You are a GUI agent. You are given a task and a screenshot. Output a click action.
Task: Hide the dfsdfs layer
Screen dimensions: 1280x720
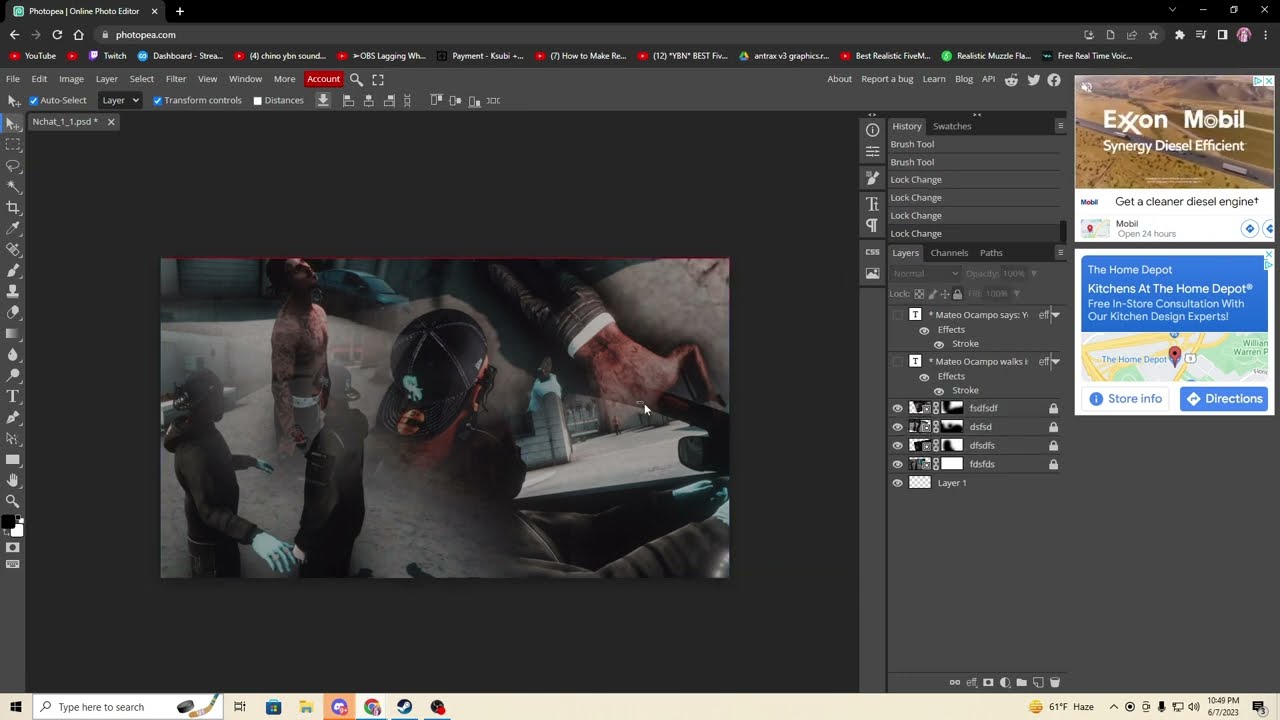coord(897,445)
